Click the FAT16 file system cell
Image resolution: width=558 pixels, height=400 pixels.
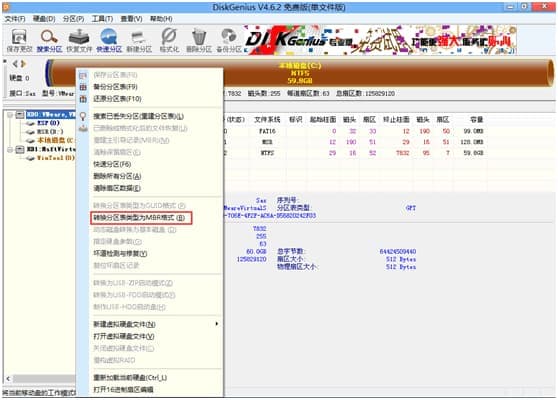(267, 131)
